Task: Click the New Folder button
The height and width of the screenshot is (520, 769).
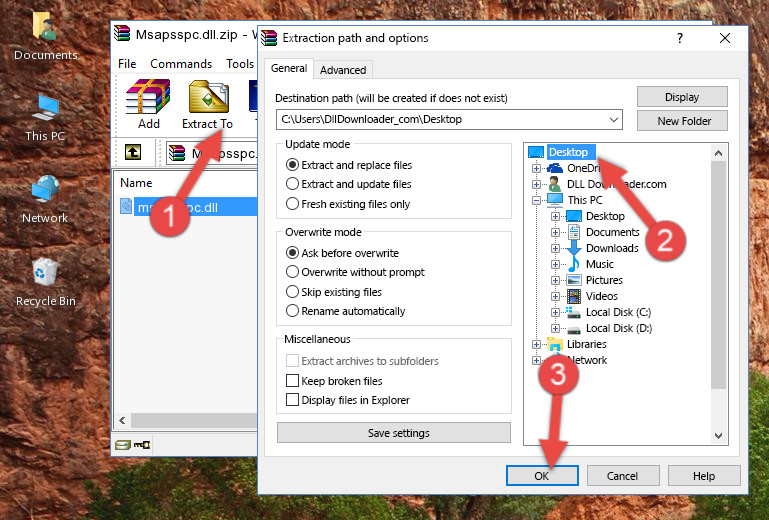Action: coord(682,121)
